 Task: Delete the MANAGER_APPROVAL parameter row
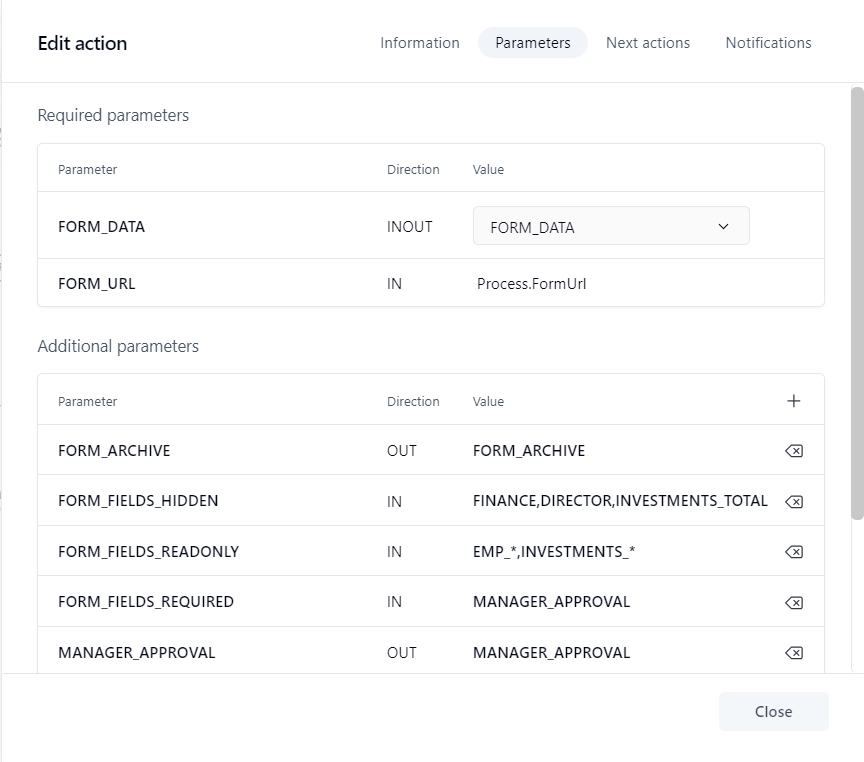point(793,653)
